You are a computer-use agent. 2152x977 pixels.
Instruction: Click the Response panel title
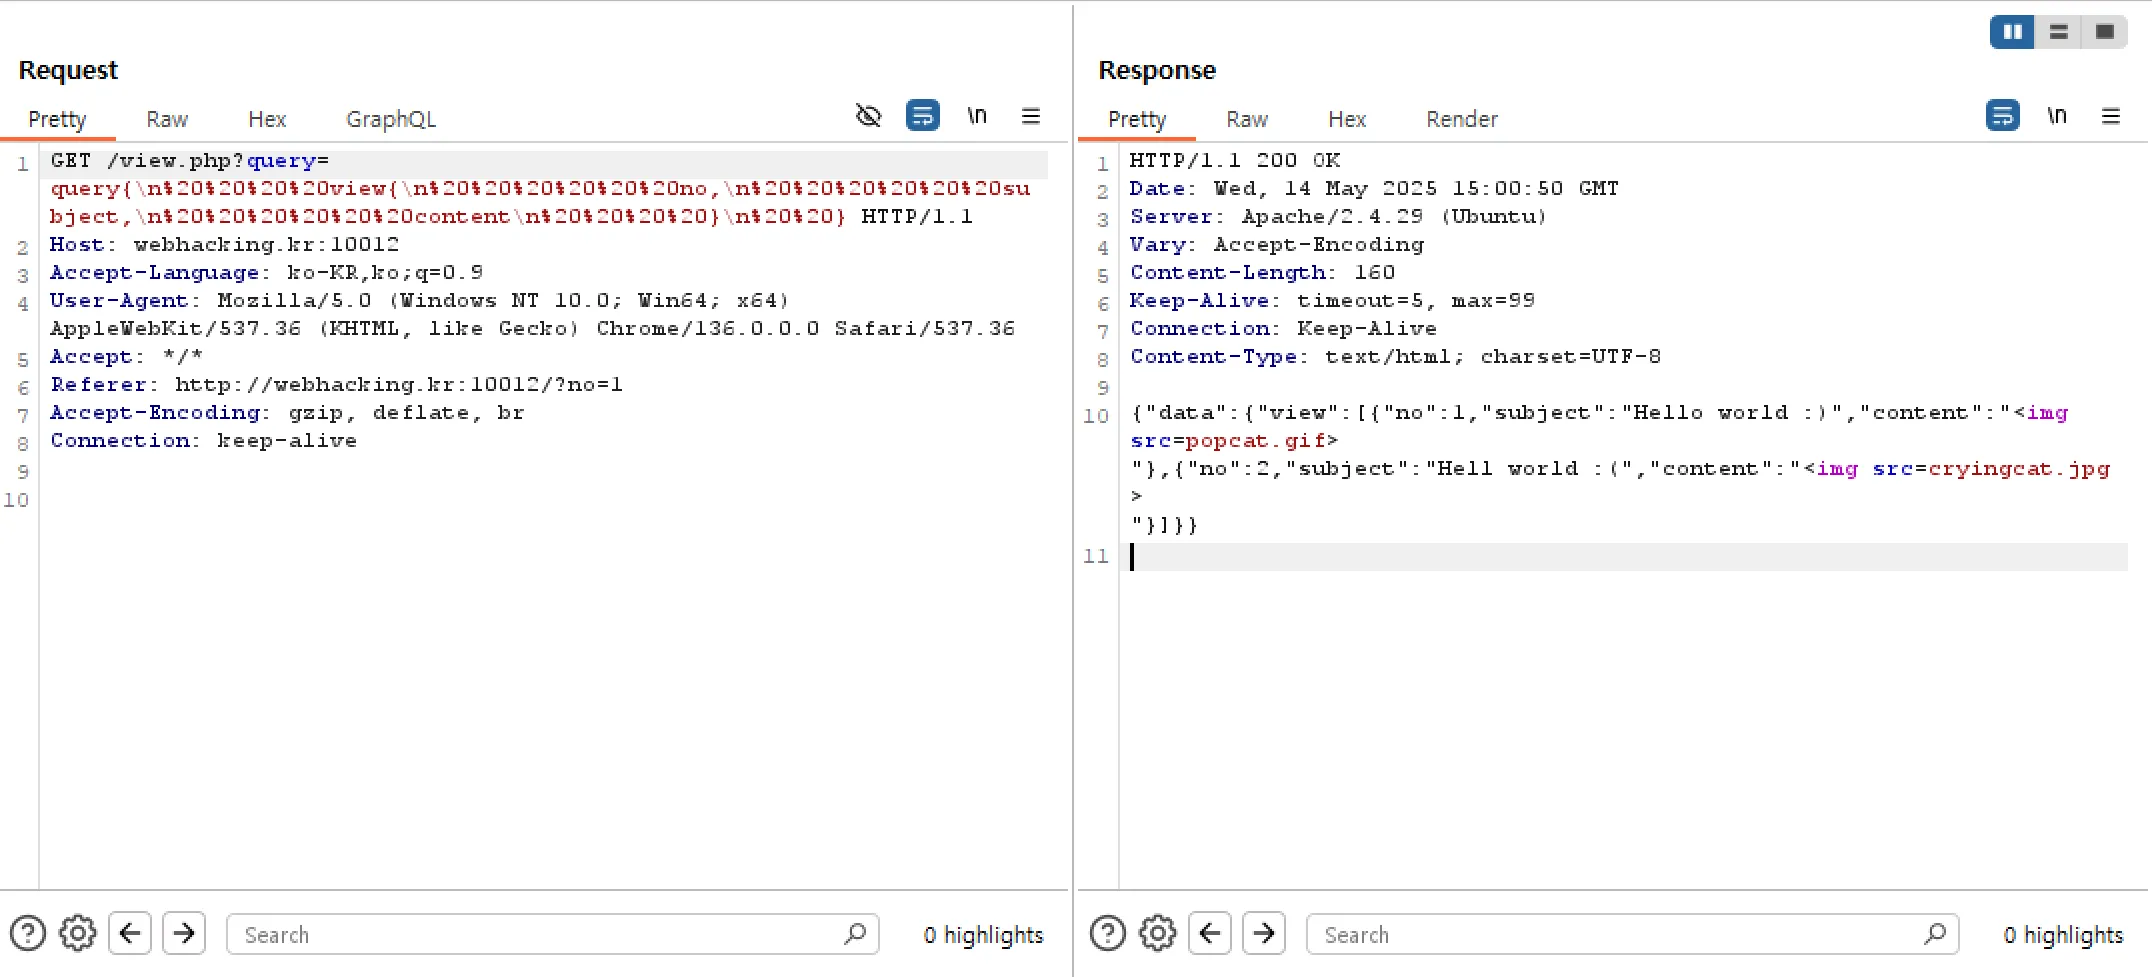1157,70
